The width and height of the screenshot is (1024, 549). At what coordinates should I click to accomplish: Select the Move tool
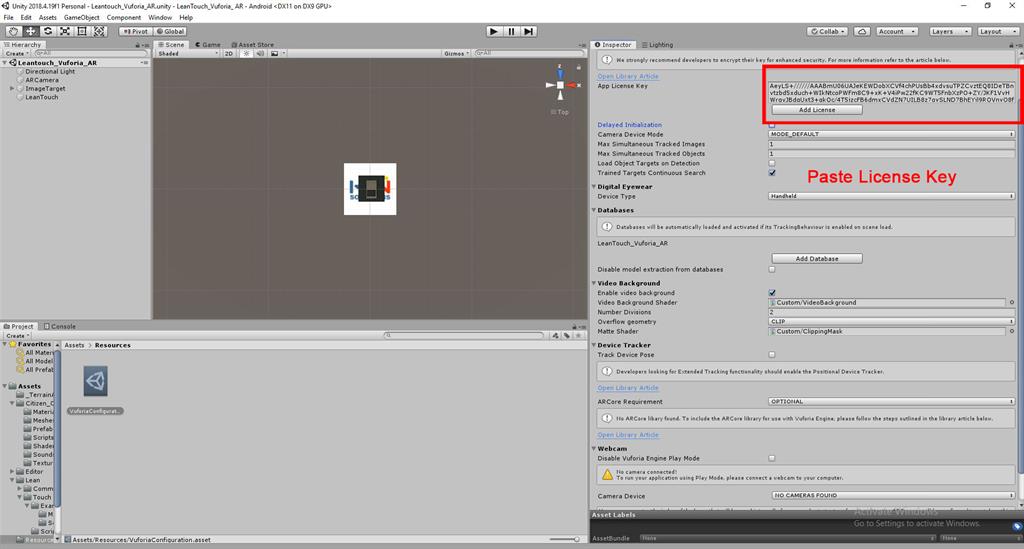(30, 31)
